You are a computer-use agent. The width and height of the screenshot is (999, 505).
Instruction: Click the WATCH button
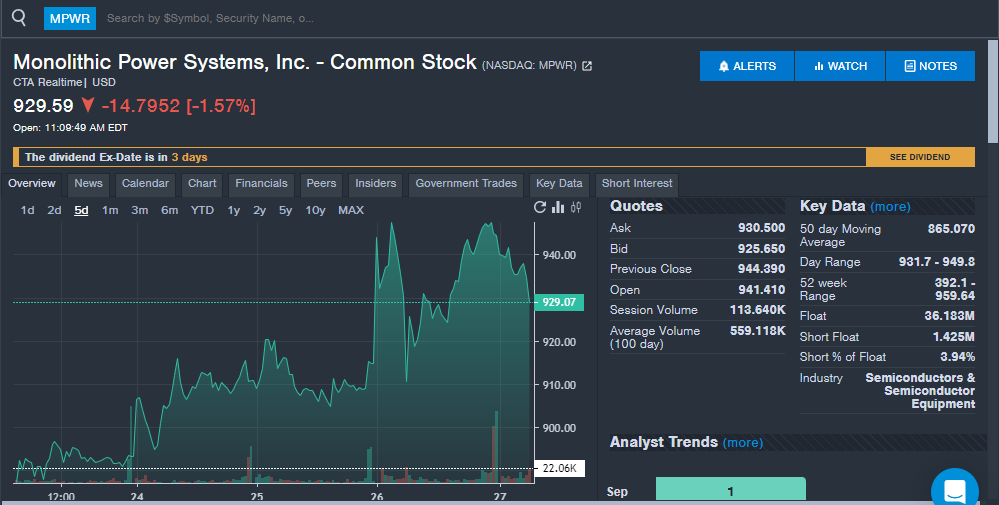tap(840, 66)
